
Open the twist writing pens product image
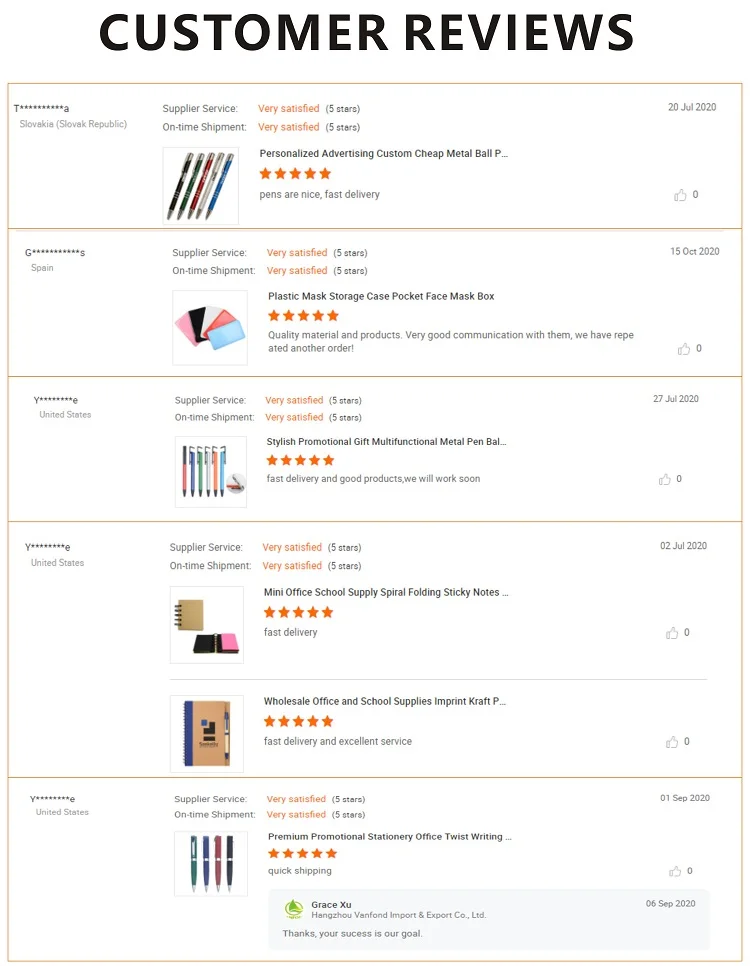pos(211,863)
